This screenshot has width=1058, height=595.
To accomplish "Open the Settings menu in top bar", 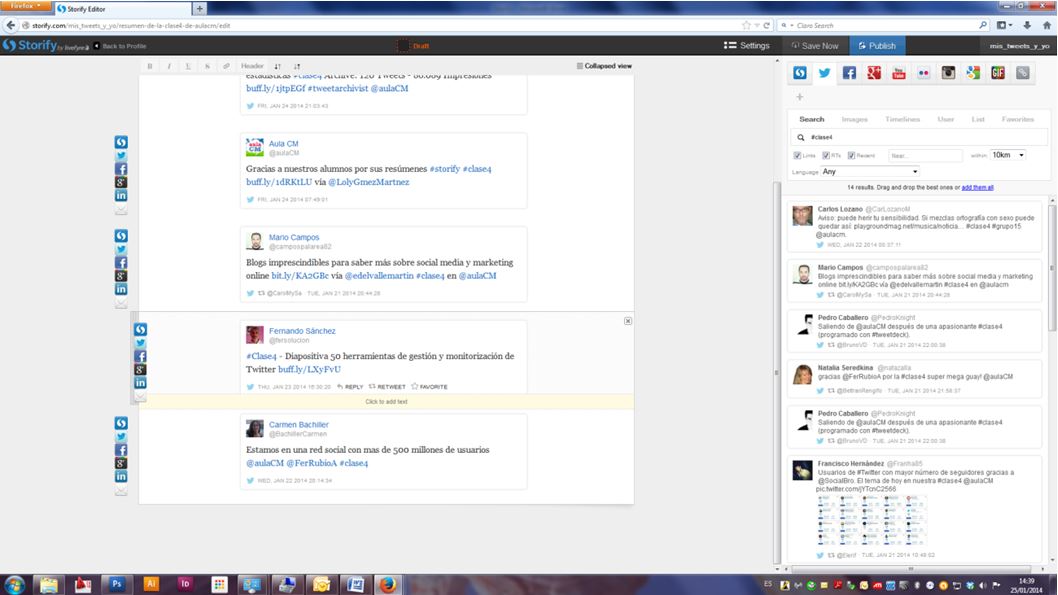I will click(x=747, y=46).
